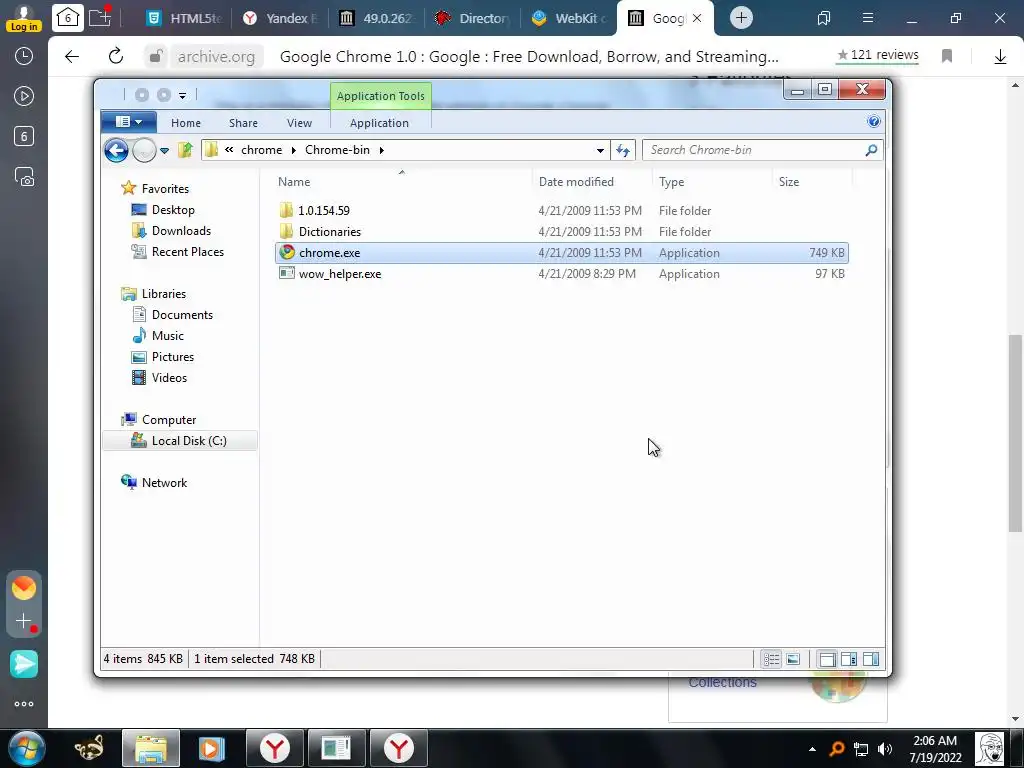This screenshot has height=768, width=1024.
Task: Open the address bar history dropdown
Action: [x=600, y=151]
